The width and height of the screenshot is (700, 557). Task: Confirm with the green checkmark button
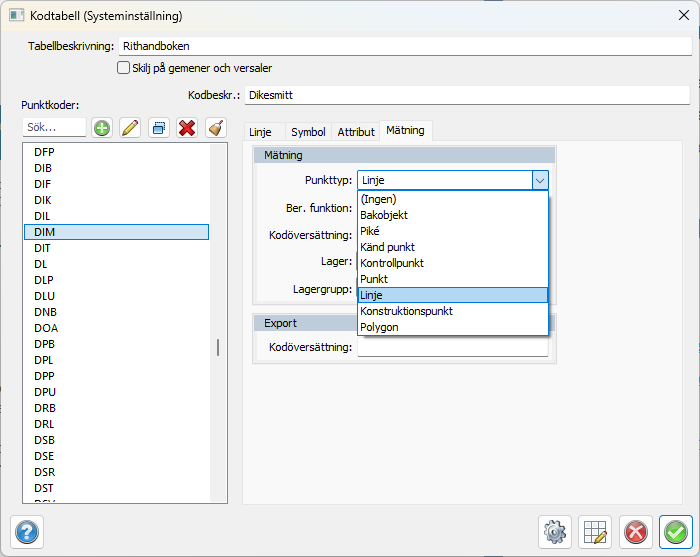click(676, 532)
